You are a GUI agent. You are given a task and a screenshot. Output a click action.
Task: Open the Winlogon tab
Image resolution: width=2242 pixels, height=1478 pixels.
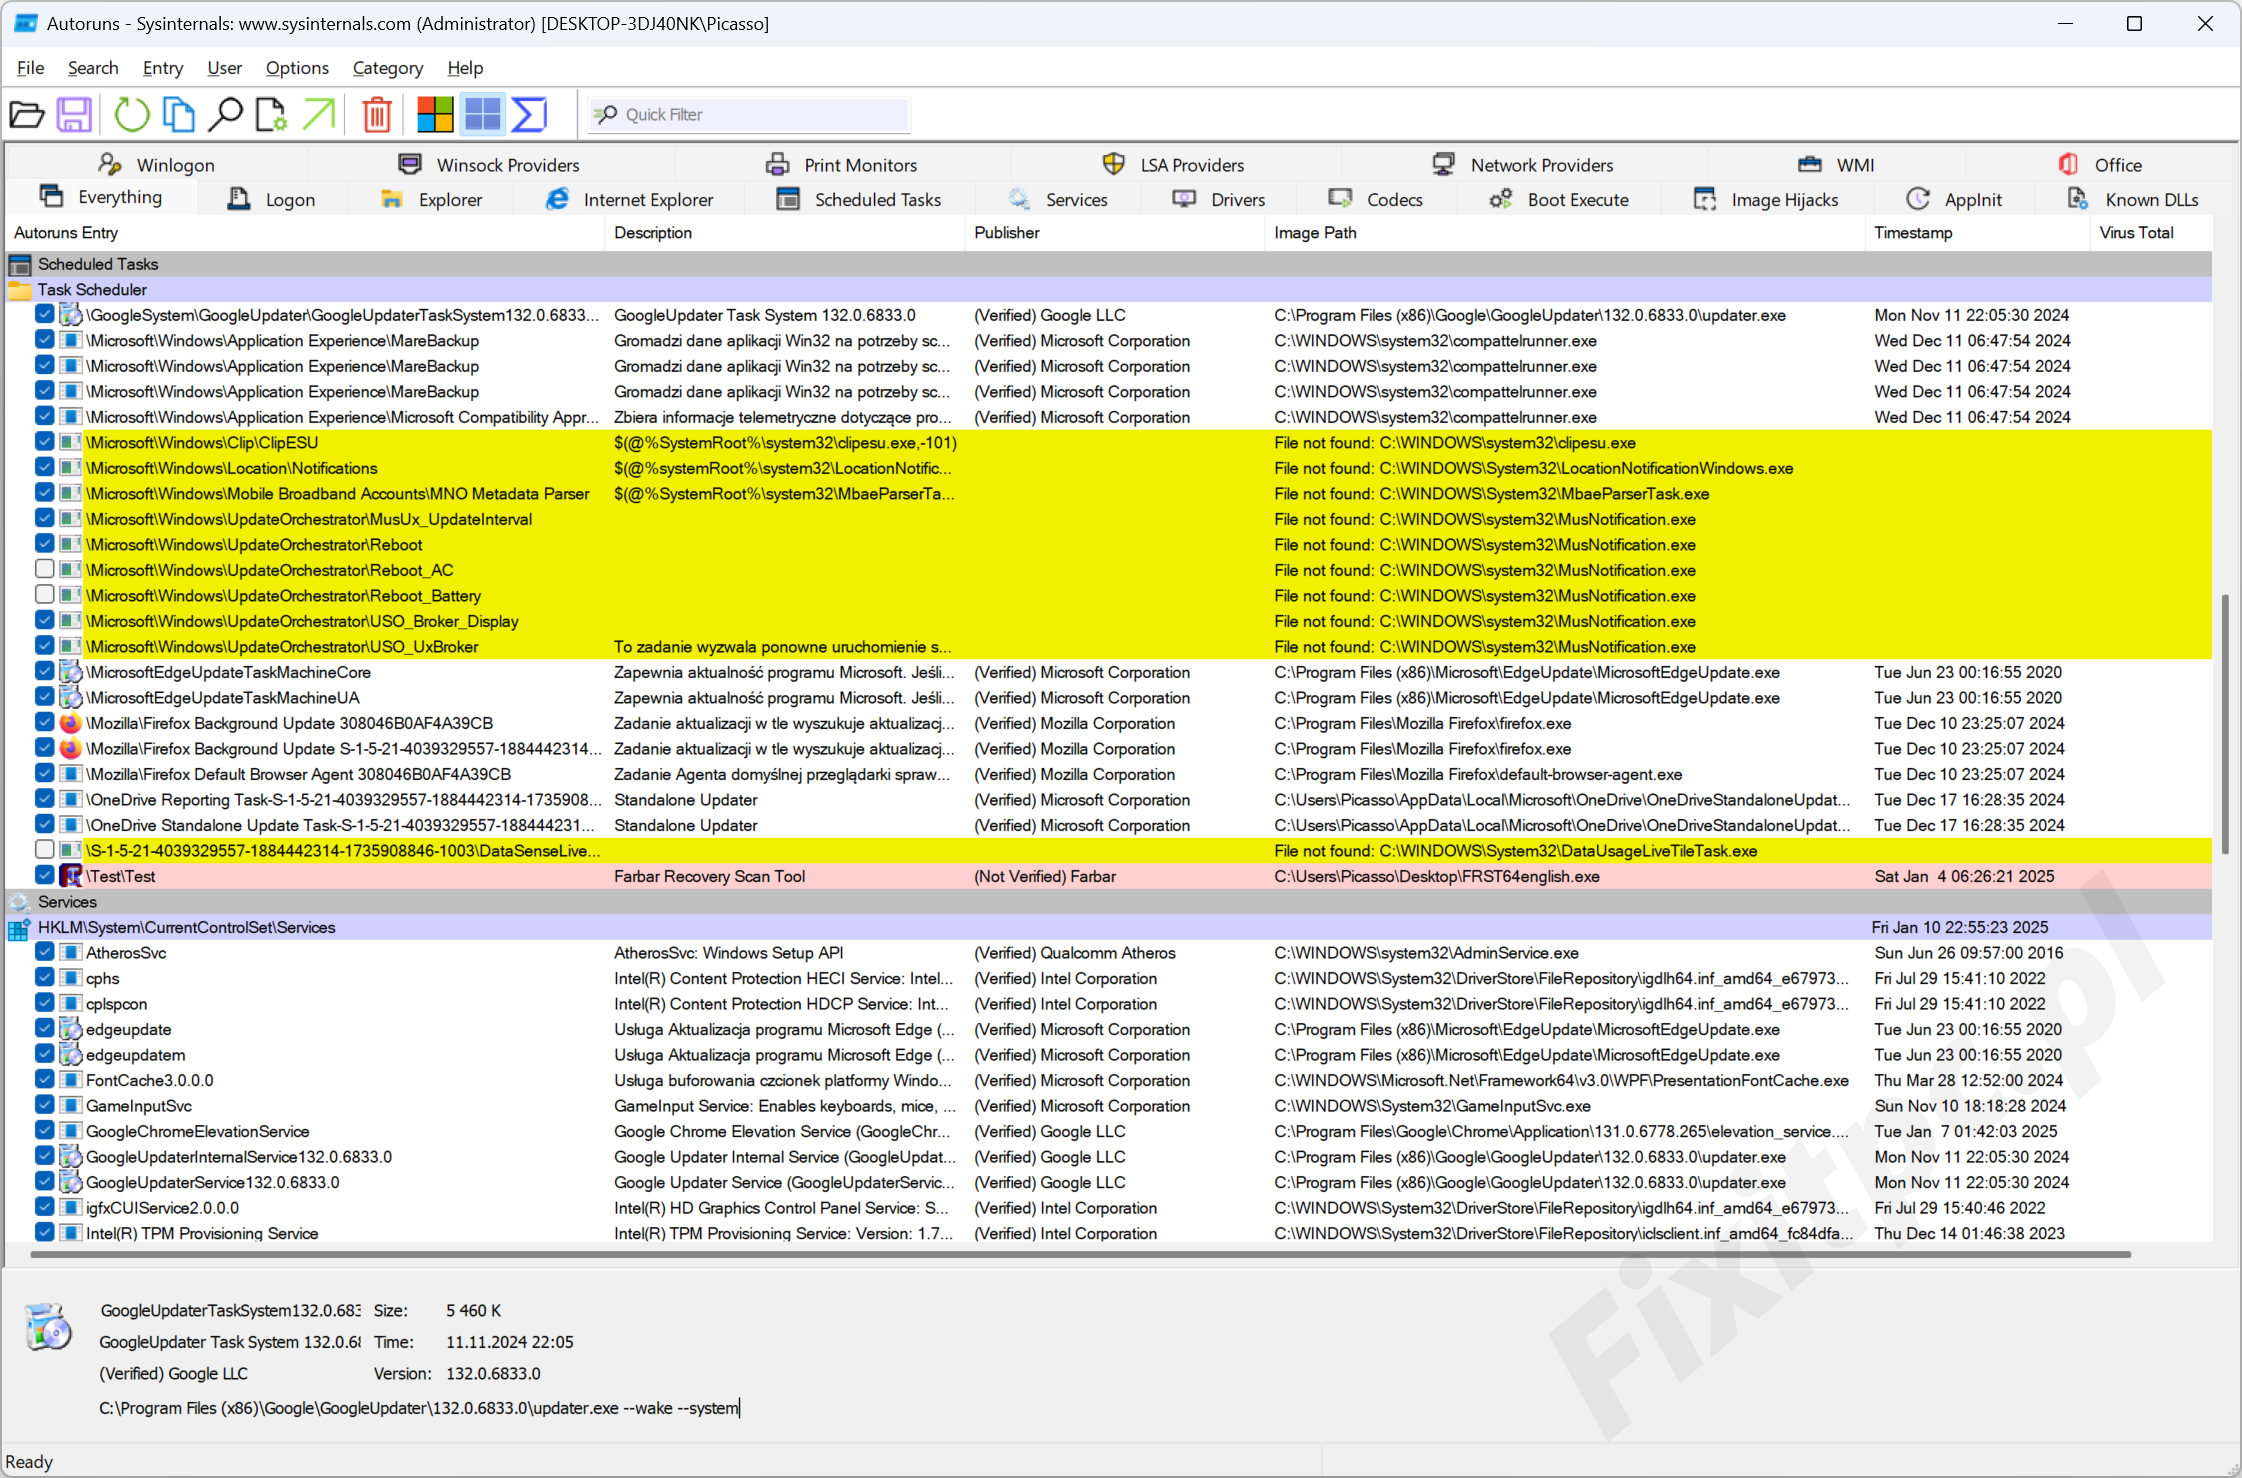pyautogui.click(x=156, y=165)
